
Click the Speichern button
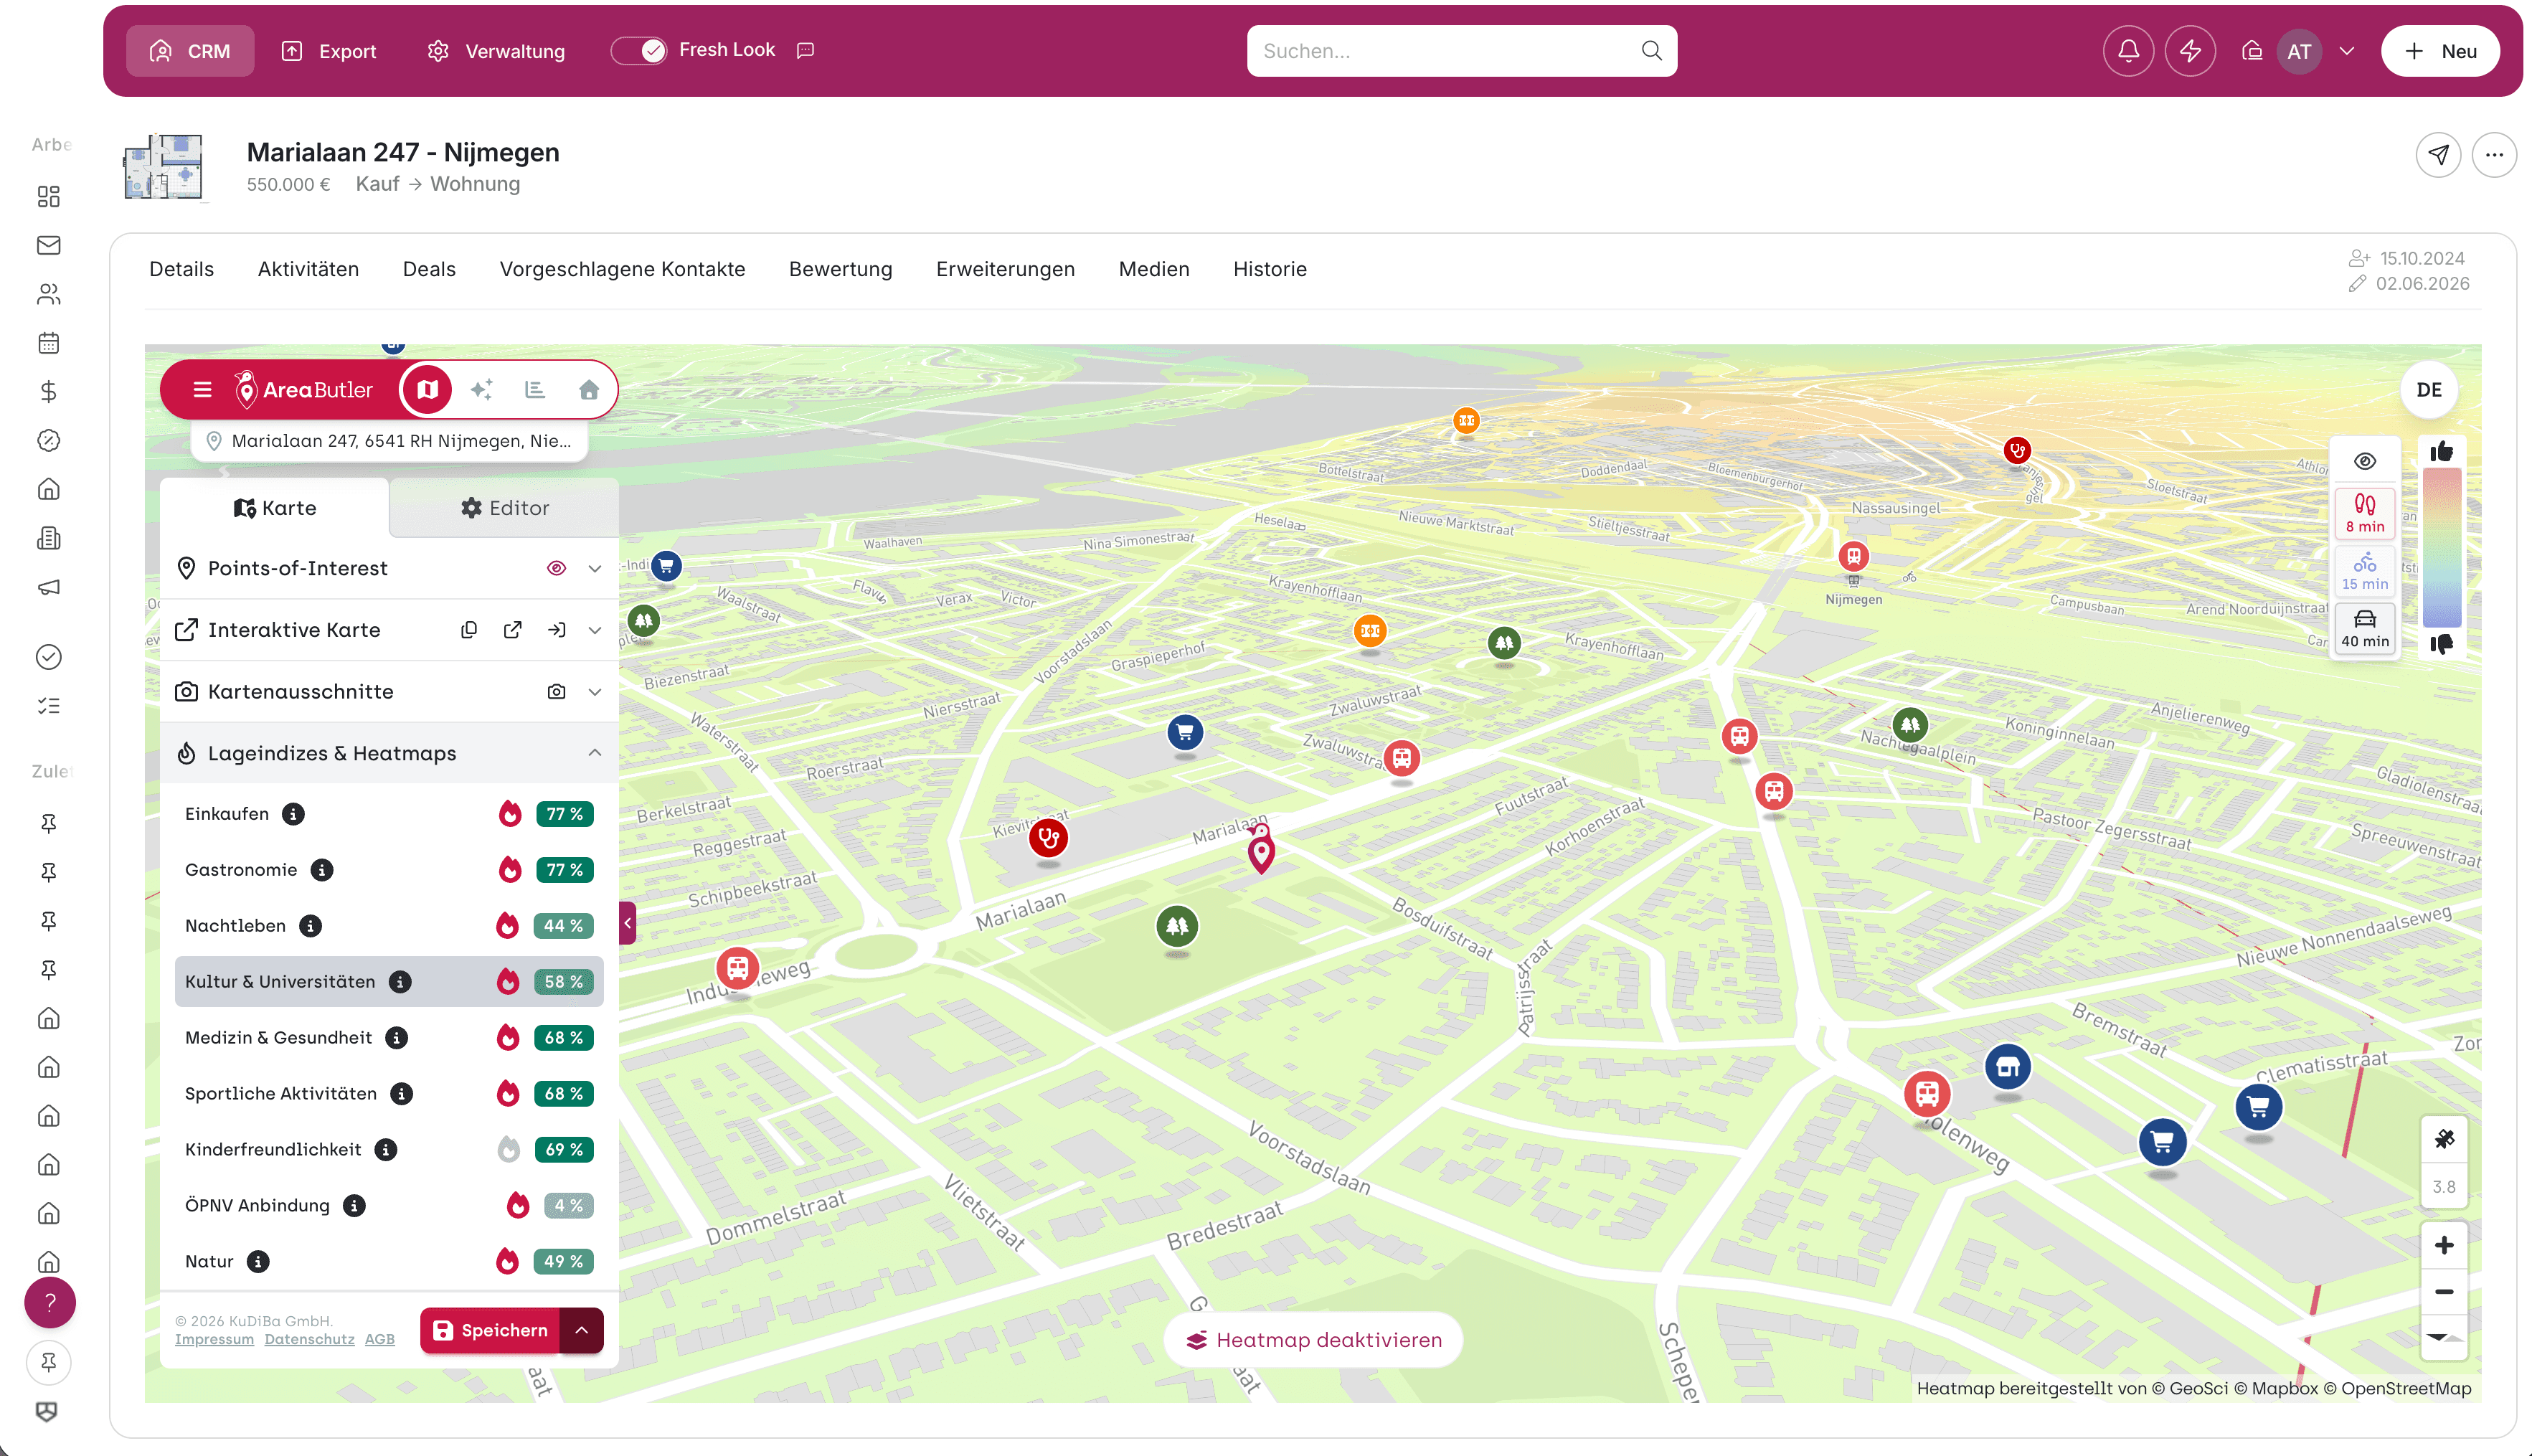pyautogui.click(x=490, y=1330)
